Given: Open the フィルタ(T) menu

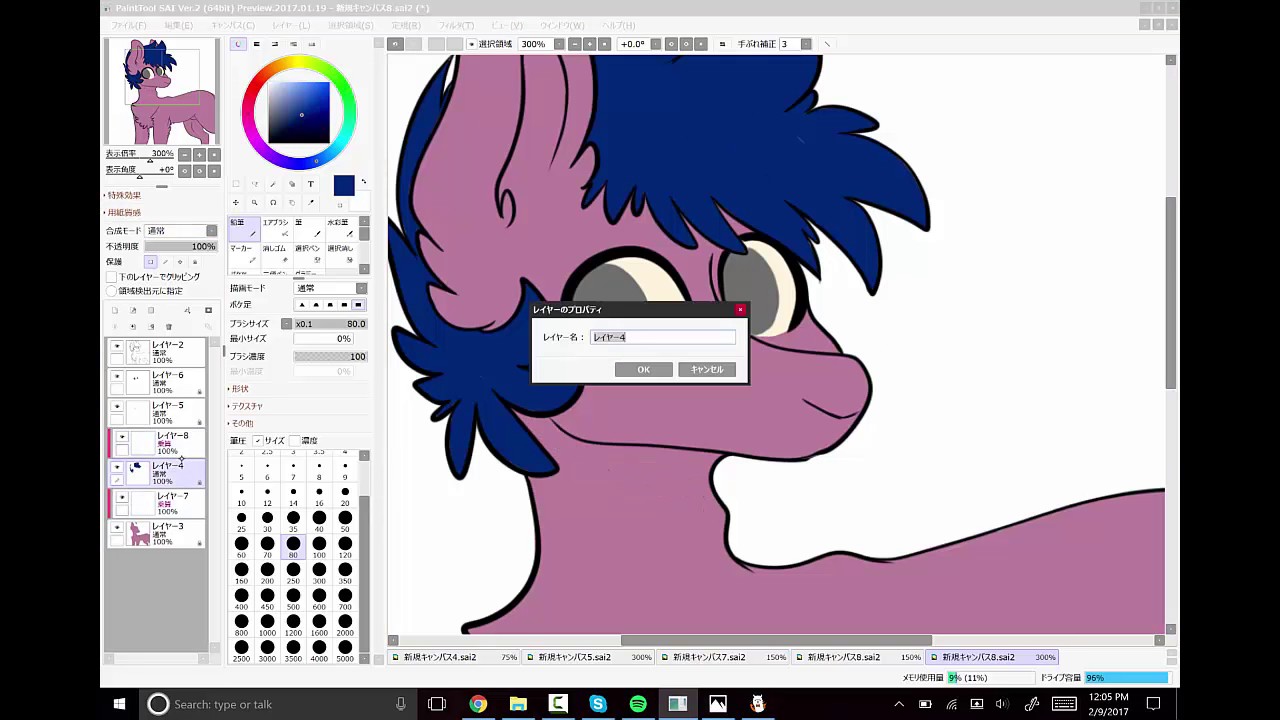Looking at the screenshot, I should 456,25.
